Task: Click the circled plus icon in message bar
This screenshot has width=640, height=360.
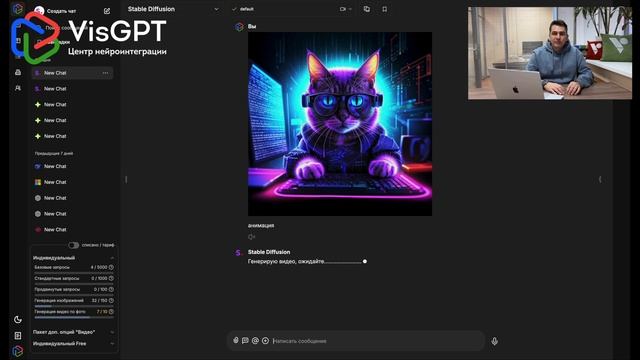Action: 265,340
